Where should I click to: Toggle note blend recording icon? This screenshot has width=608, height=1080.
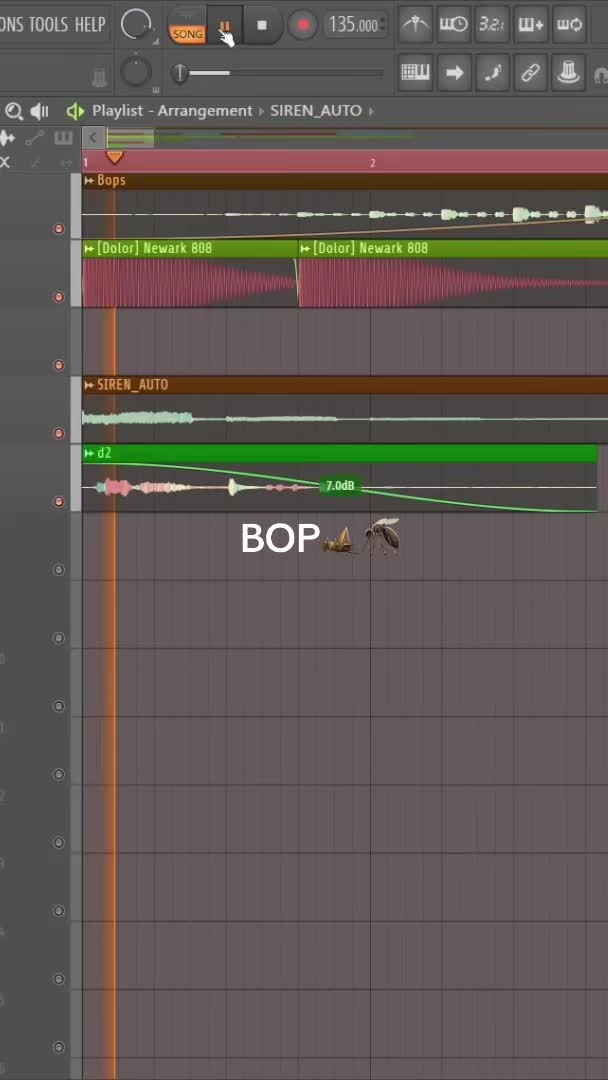(492, 72)
